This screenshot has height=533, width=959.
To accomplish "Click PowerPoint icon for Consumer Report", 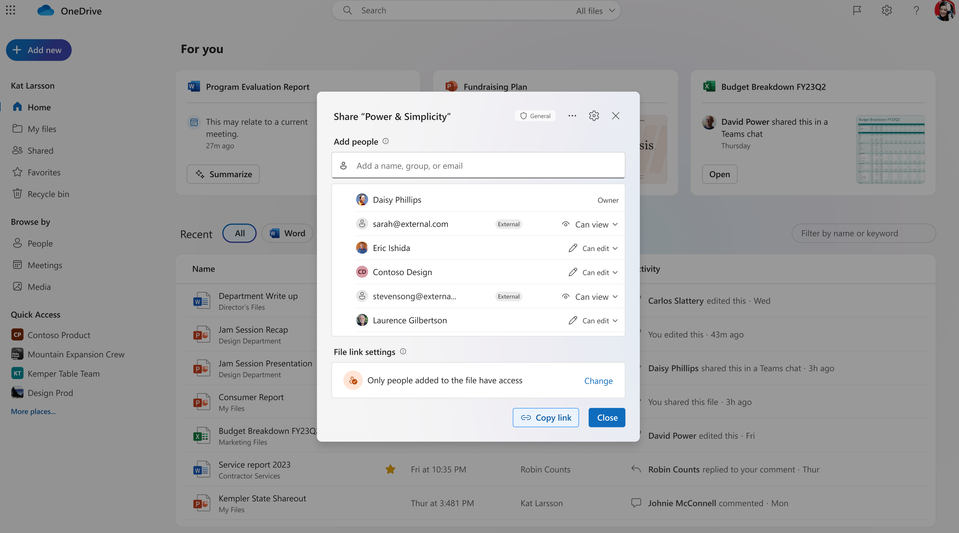I will (201, 402).
